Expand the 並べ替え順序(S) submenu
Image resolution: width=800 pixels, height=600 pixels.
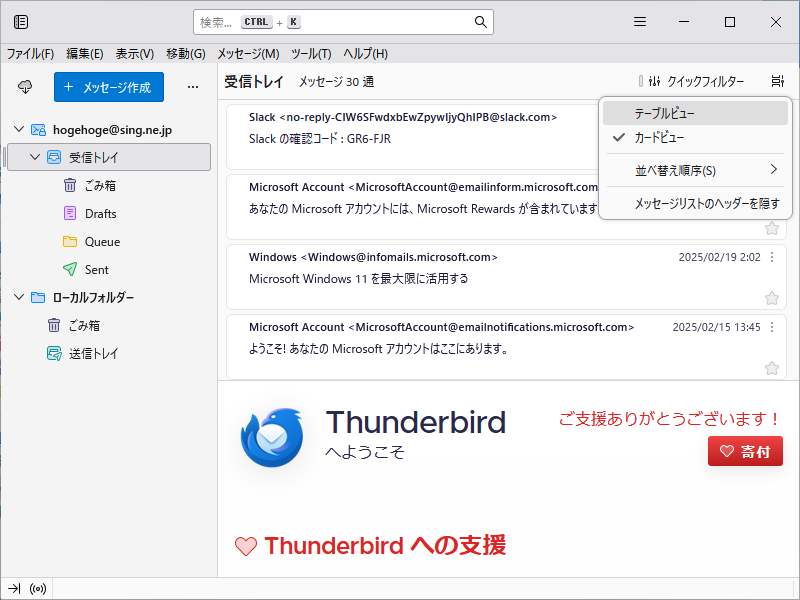pos(695,170)
